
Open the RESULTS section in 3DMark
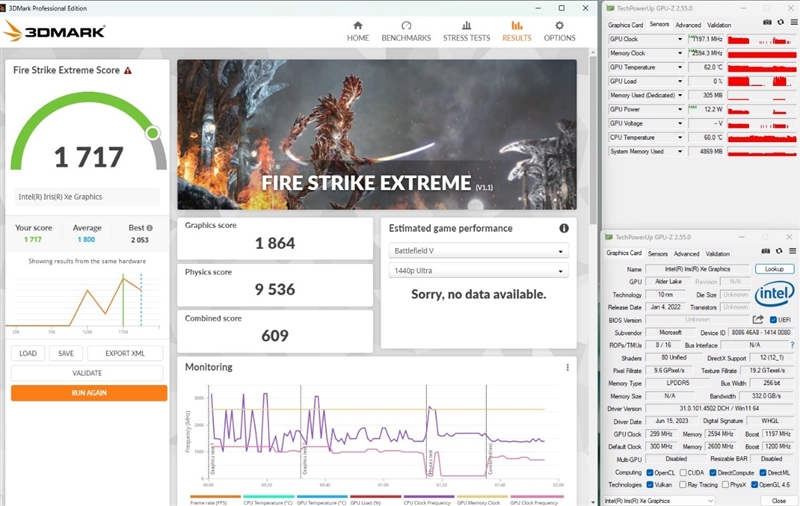(x=517, y=32)
